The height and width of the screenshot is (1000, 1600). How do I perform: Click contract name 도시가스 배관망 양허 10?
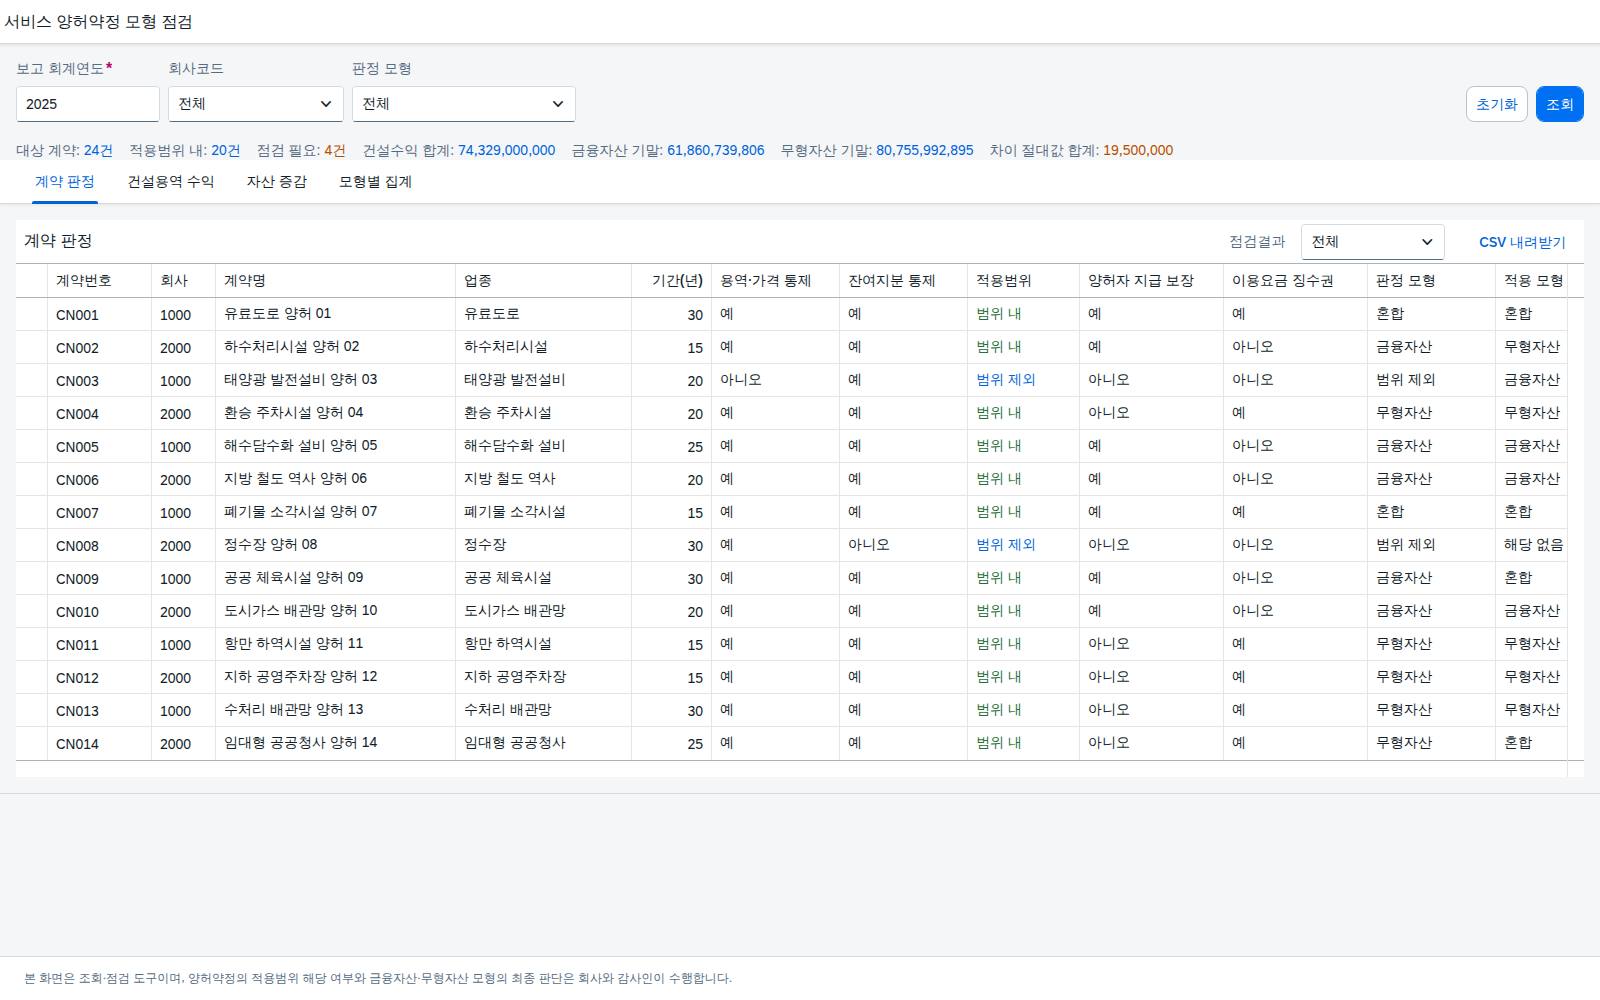tap(300, 611)
